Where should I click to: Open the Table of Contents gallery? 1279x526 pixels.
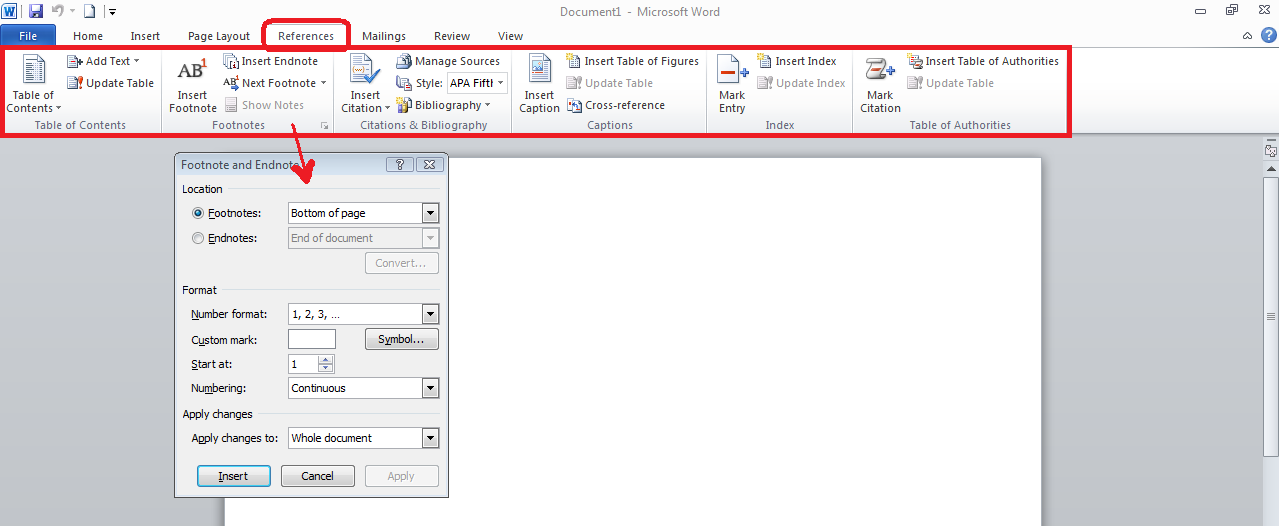click(x=34, y=84)
